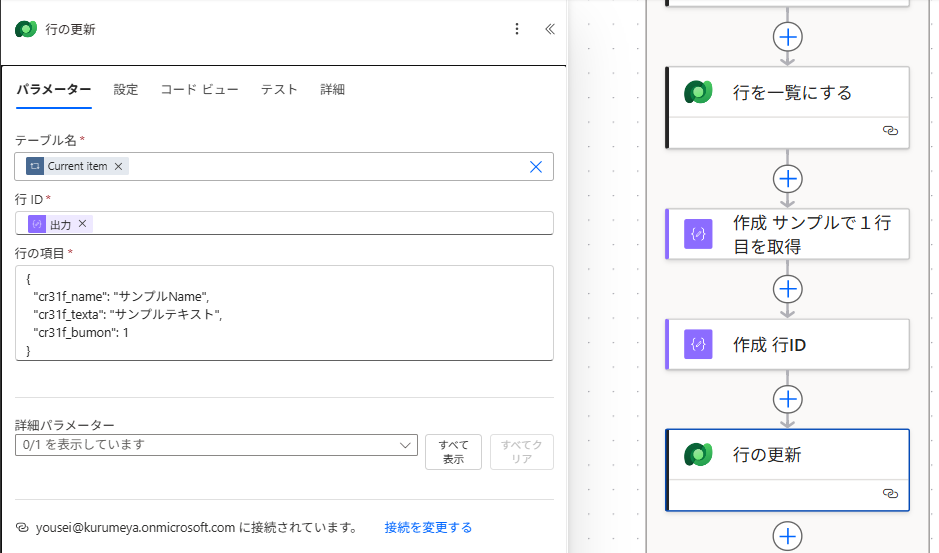Insert a step below the 行を一覧にする action
The height and width of the screenshot is (553, 939).
pos(789,178)
